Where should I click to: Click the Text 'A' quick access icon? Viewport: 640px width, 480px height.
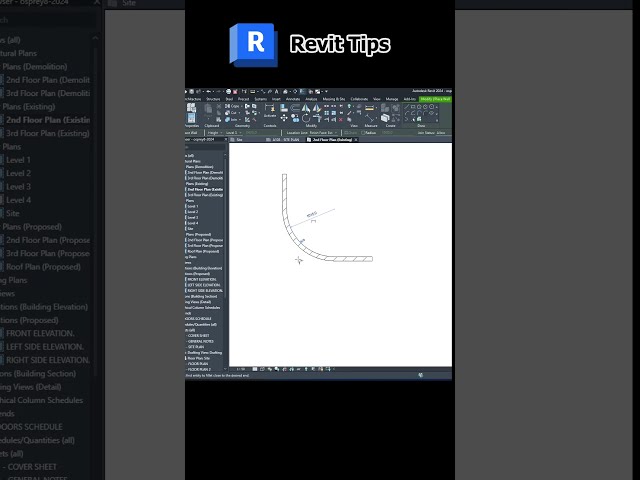(277, 92)
